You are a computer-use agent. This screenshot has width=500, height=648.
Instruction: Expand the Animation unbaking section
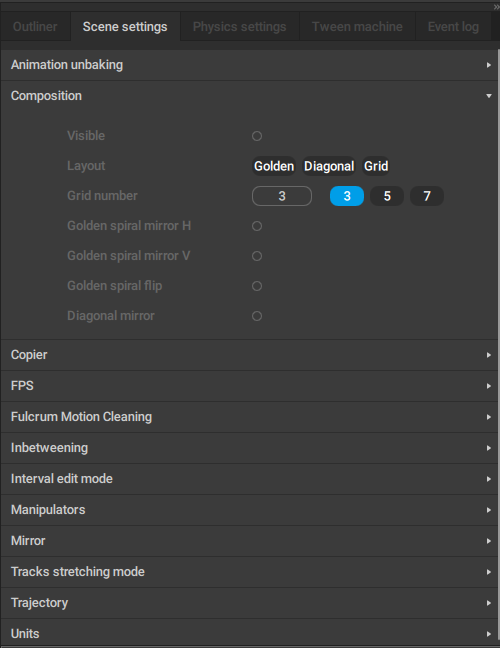click(x=249, y=65)
